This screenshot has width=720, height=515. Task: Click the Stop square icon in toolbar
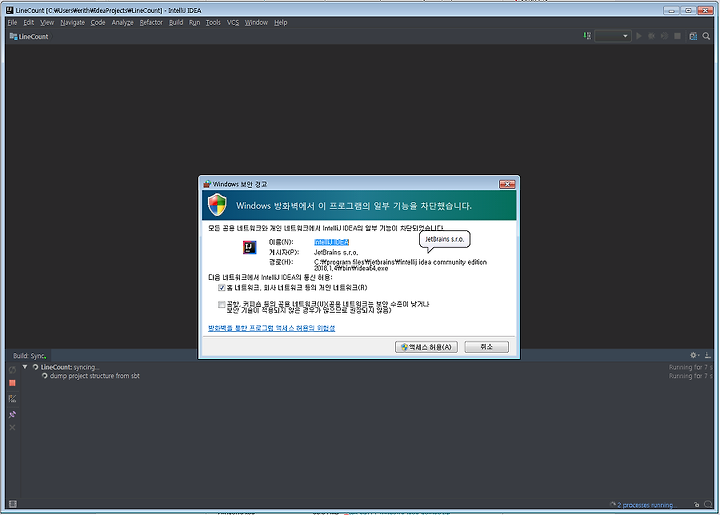677,36
